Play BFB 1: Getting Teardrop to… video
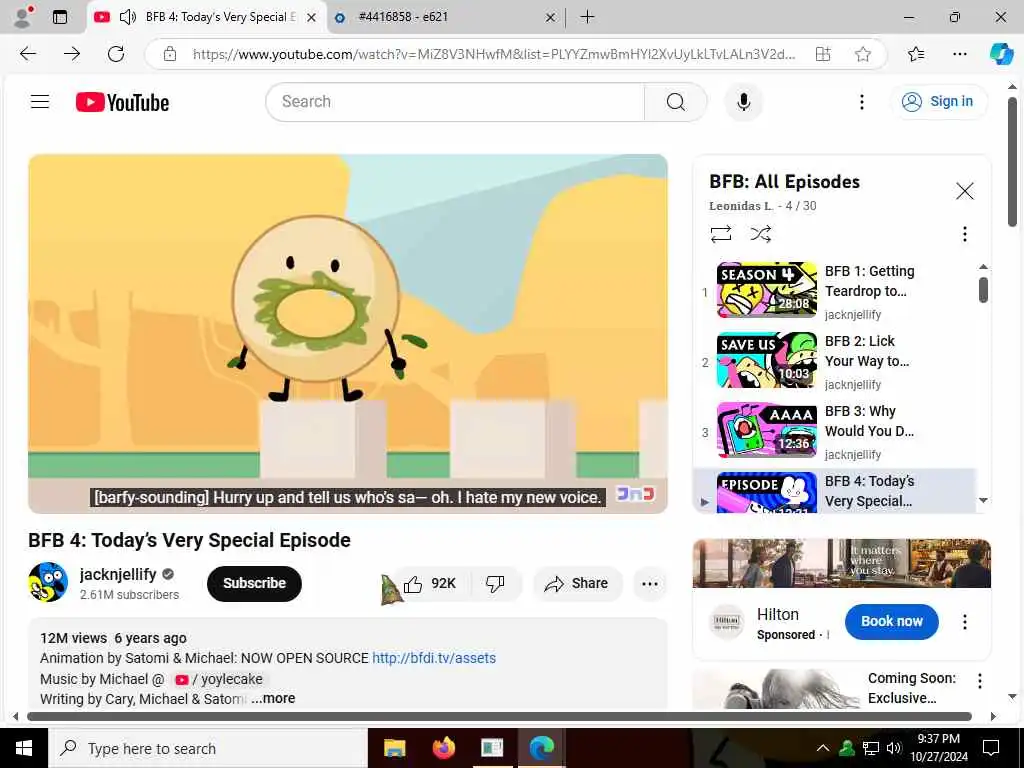This screenshot has width=1024, height=768. (835, 291)
